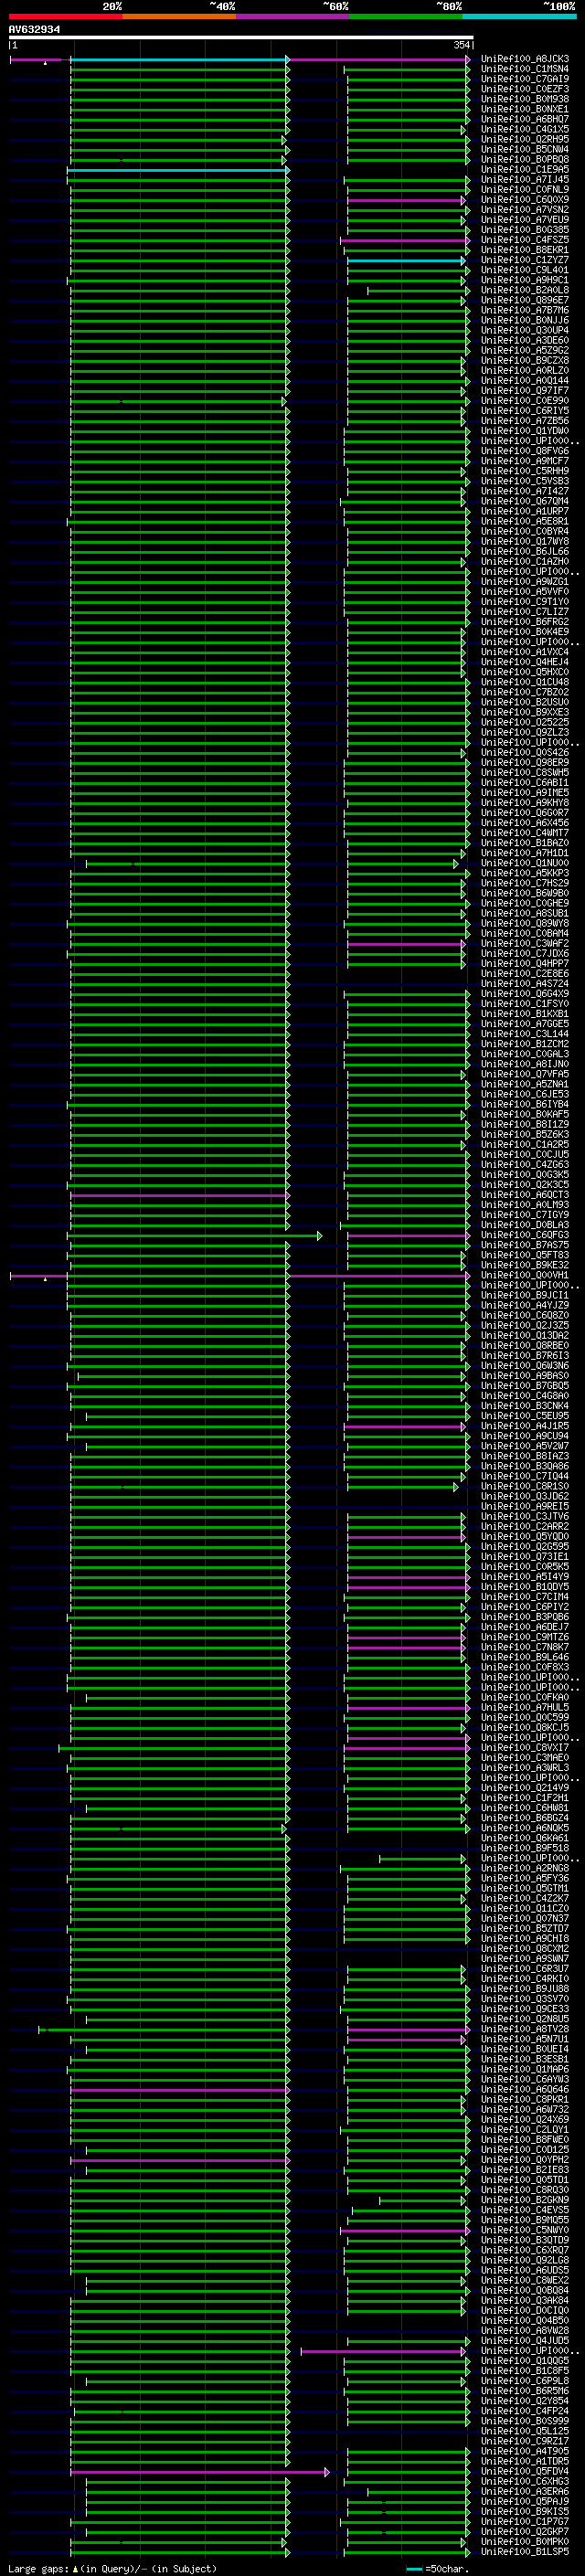Viewport: 585px width, 2576px height.
Task: Select hit label UniRef100_C9RZ17
Action: click(x=525, y=2441)
